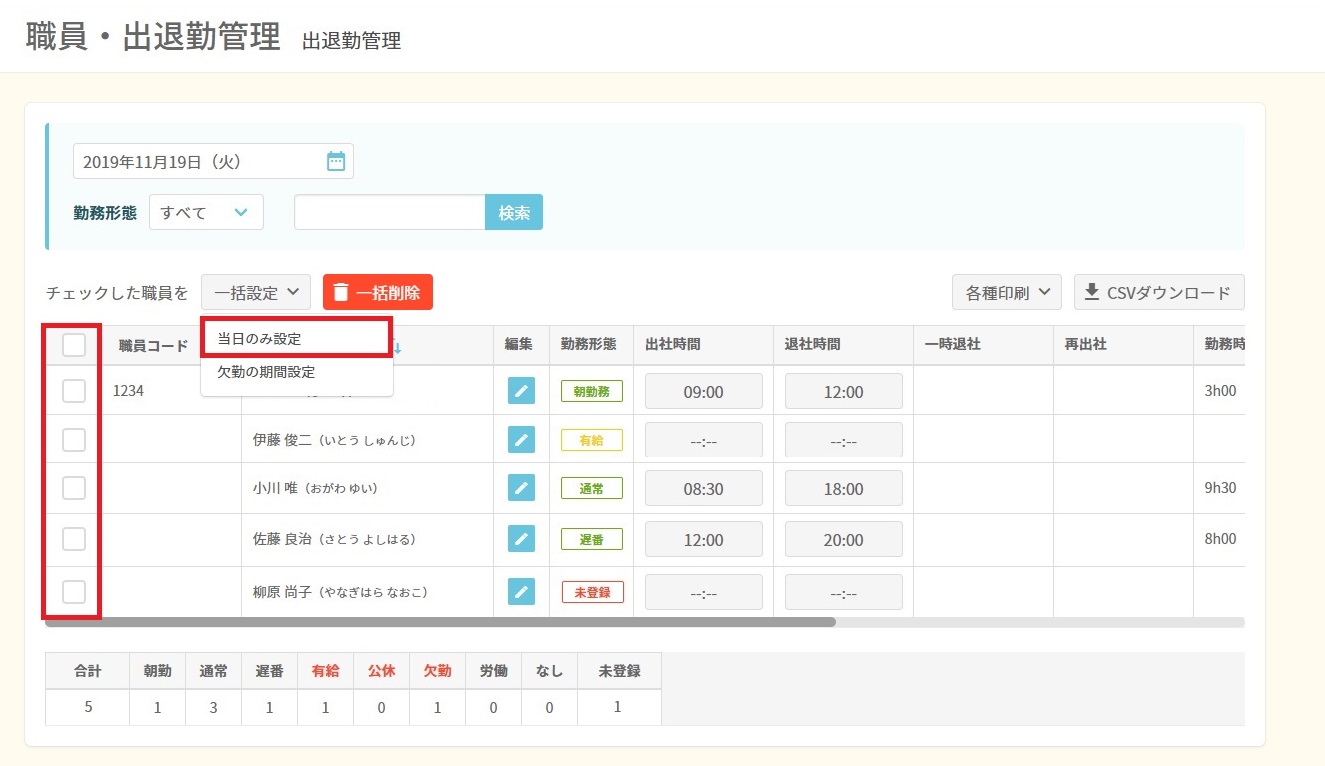The image size is (1325, 766).
Task: Click the search text input field
Action: pyautogui.click(x=390, y=212)
